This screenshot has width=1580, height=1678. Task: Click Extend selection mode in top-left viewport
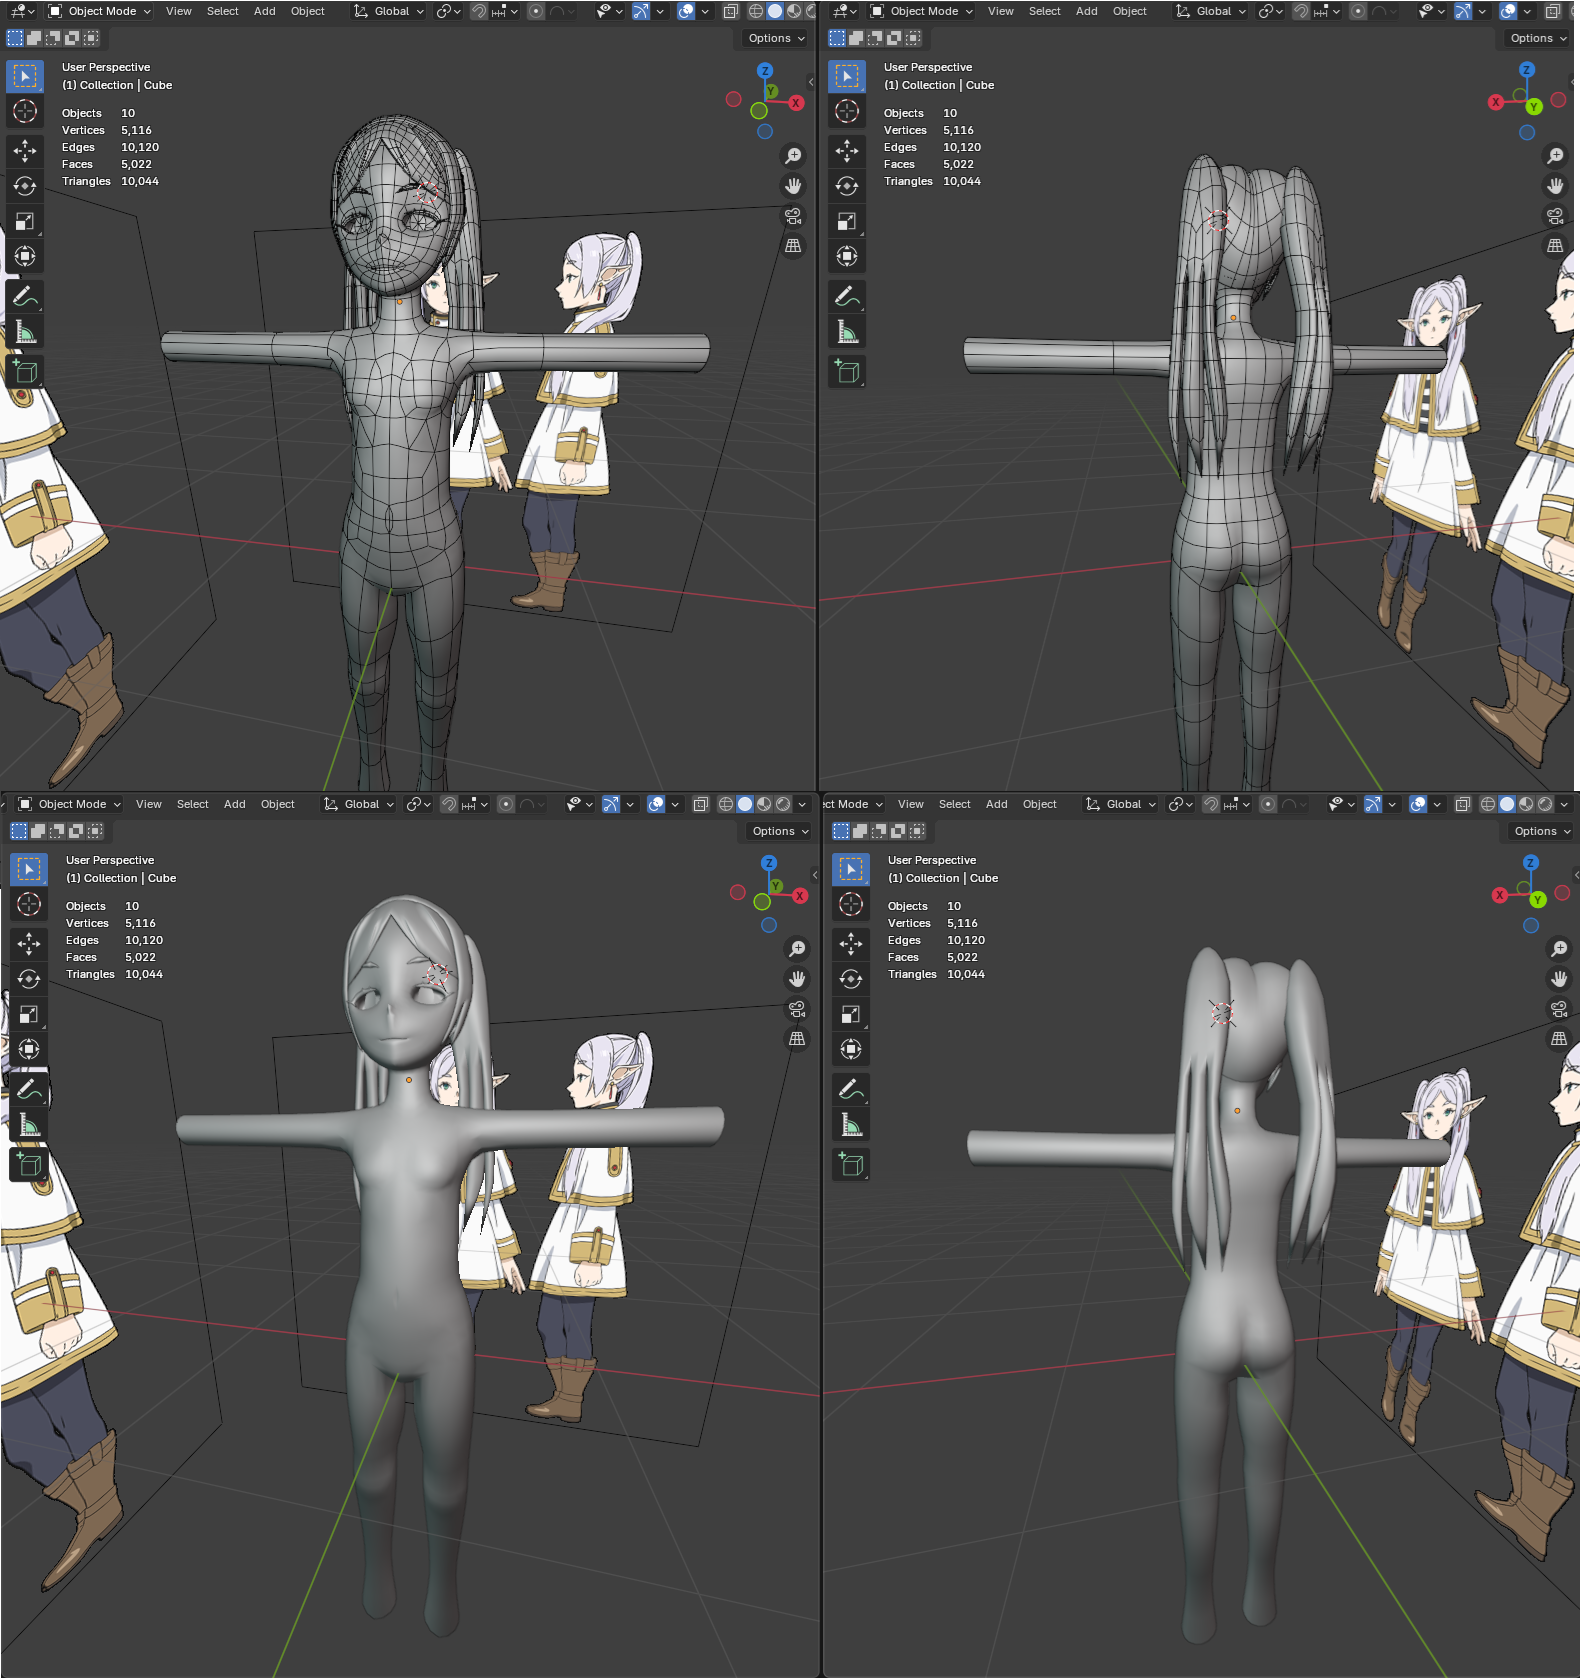click(x=34, y=38)
